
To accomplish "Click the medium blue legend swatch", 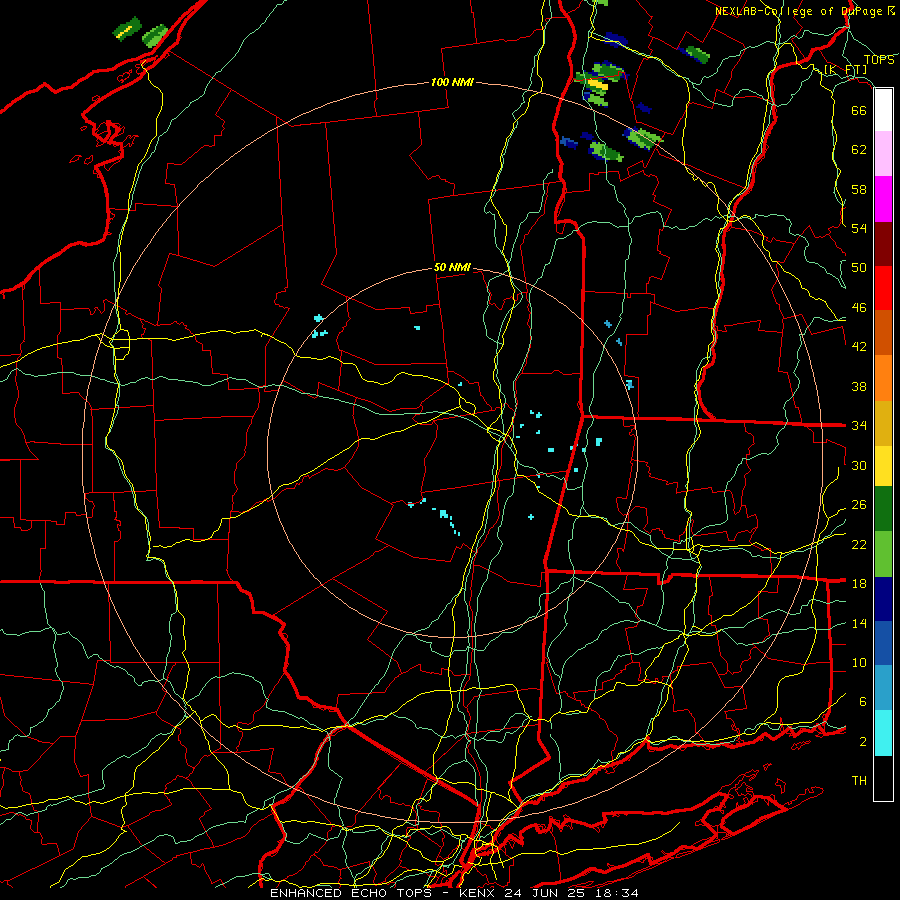I will 883,643.
